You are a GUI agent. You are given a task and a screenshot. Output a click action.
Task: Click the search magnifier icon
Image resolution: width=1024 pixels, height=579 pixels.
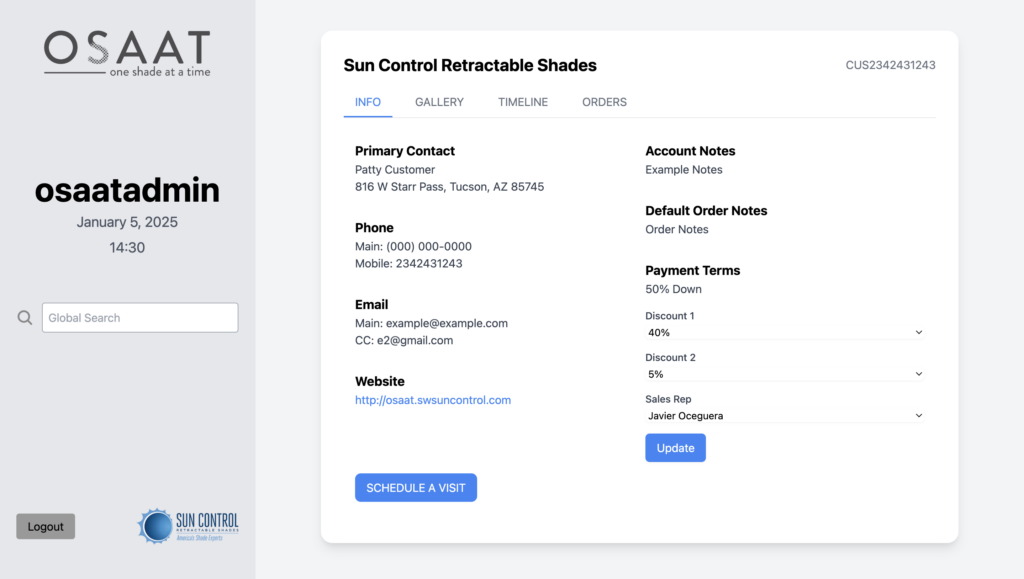[x=25, y=318]
